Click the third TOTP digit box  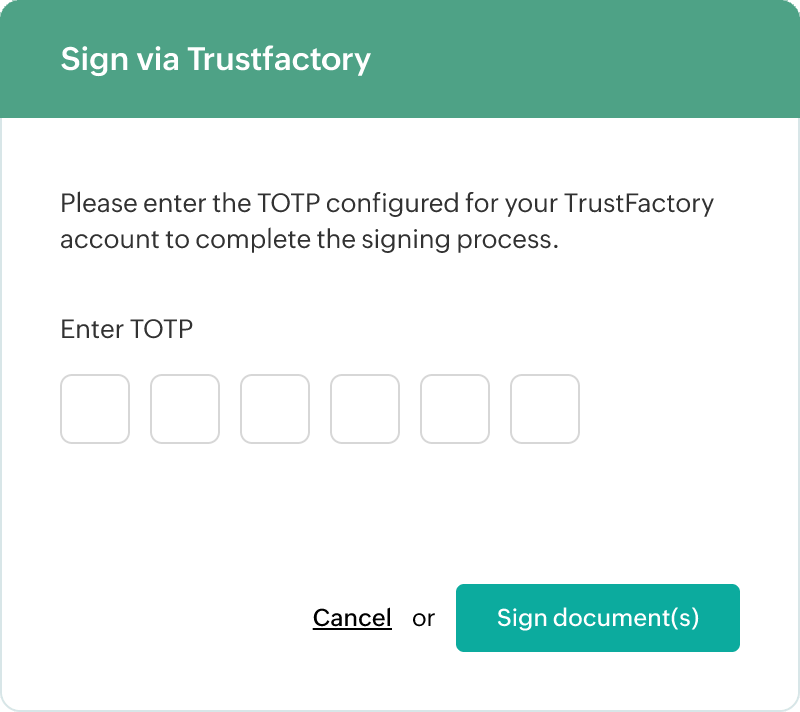pos(275,409)
